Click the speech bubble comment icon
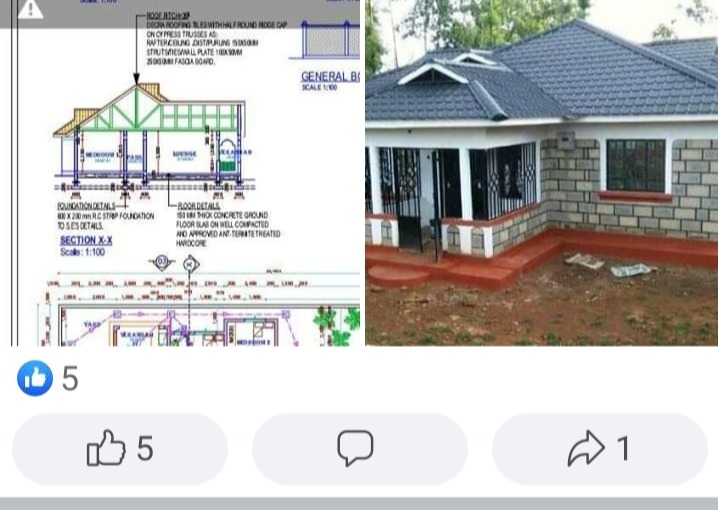Screen dimensions: 718x510 tap(355, 448)
